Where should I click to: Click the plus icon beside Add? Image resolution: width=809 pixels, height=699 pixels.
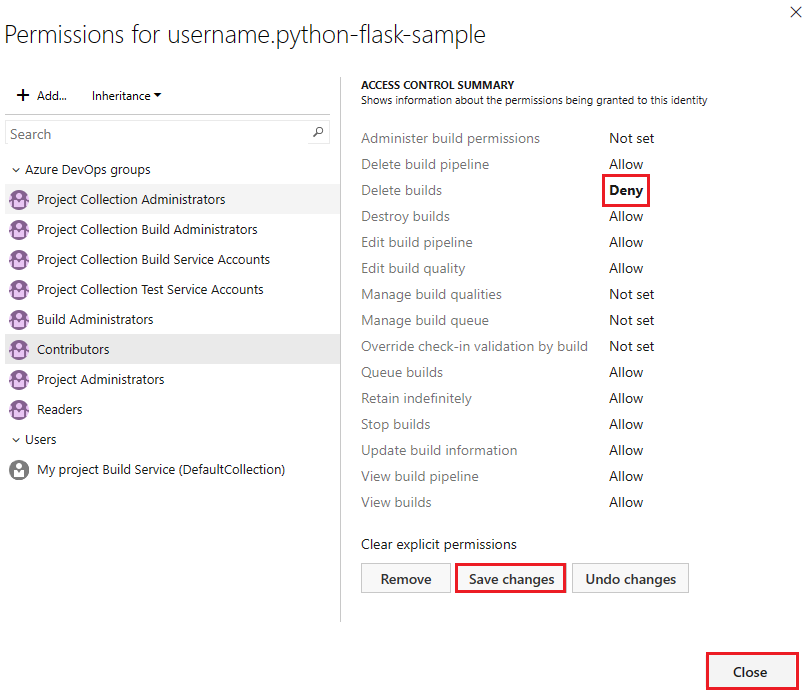(23, 96)
